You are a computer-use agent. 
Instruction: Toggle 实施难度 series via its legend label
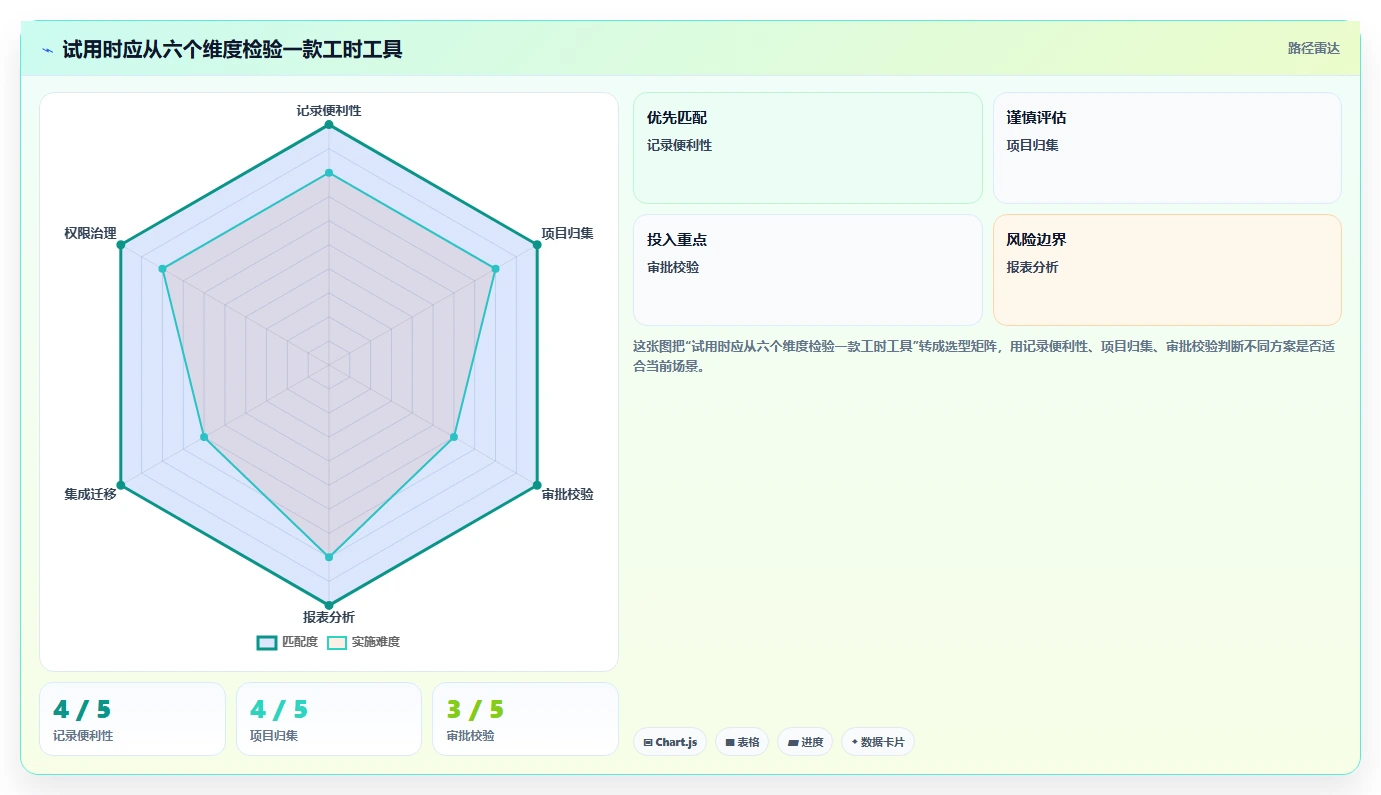coord(375,642)
